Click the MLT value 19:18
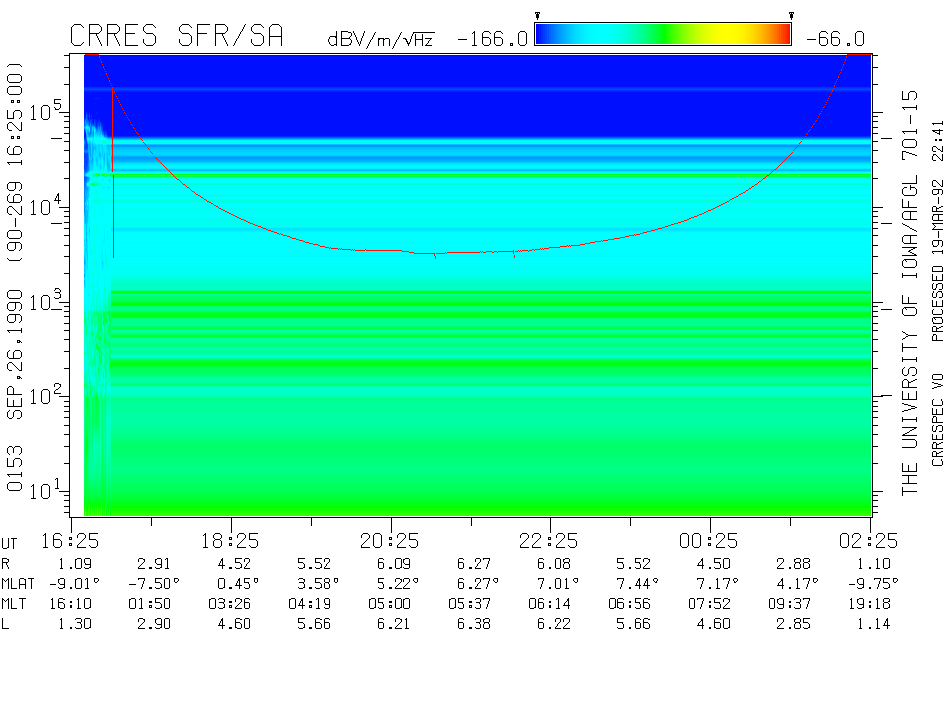The width and height of the screenshot is (945, 720). pyautogui.click(x=868, y=604)
